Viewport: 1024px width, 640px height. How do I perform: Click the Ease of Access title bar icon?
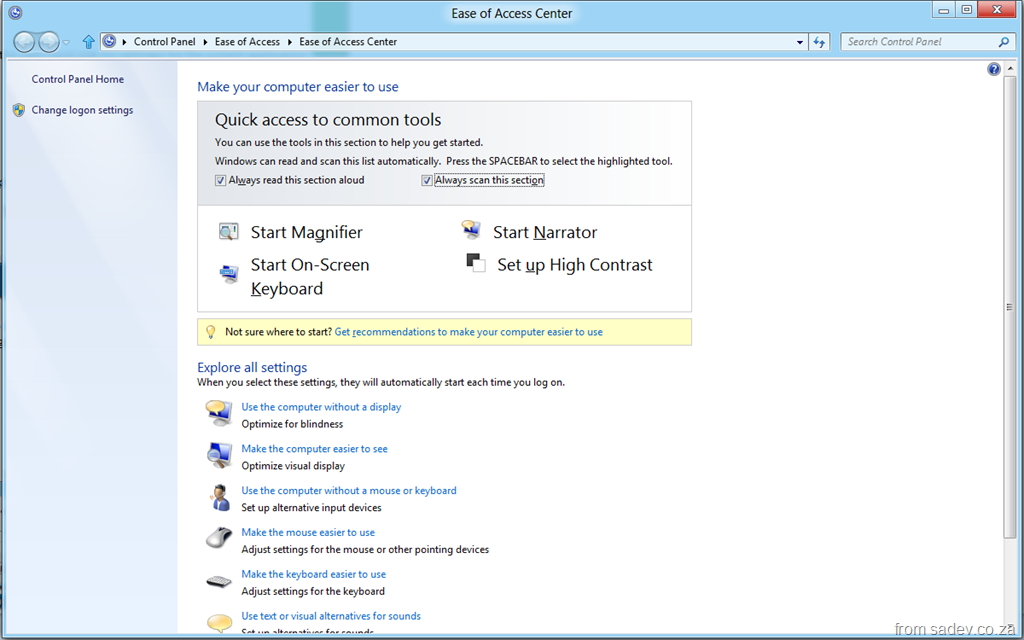(15, 12)
